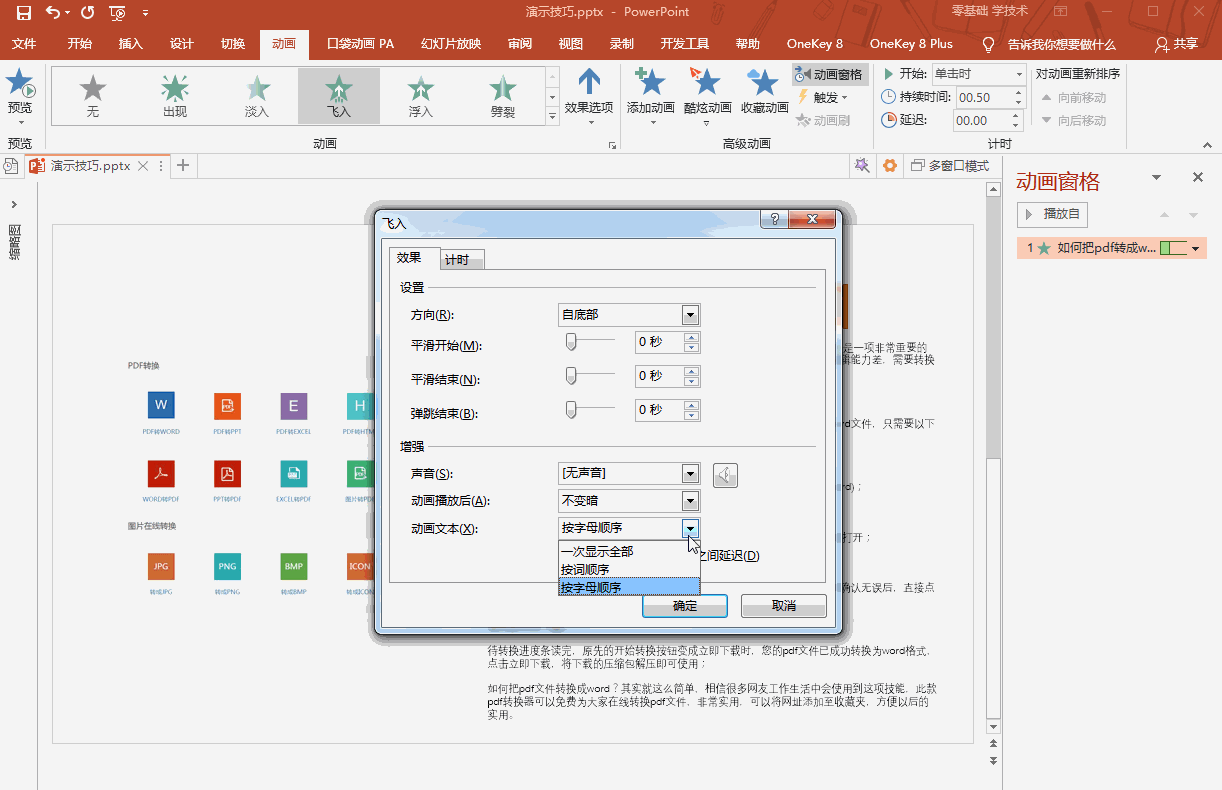
Task: Click the Redo icon in the title bar
Action: pos(87,13)
